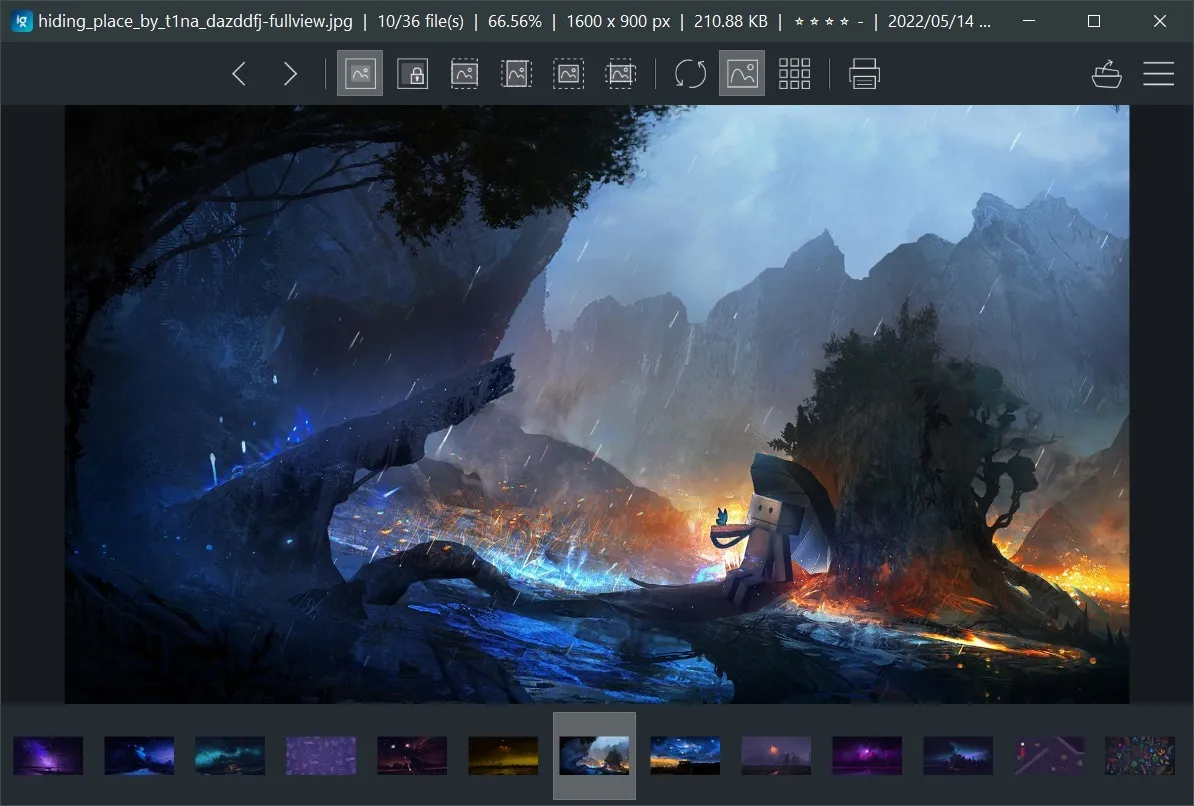Open the purple Milky Way galaxy thumbnail
The width and height of the screenshot is (1194, 806).
[48, 755]
